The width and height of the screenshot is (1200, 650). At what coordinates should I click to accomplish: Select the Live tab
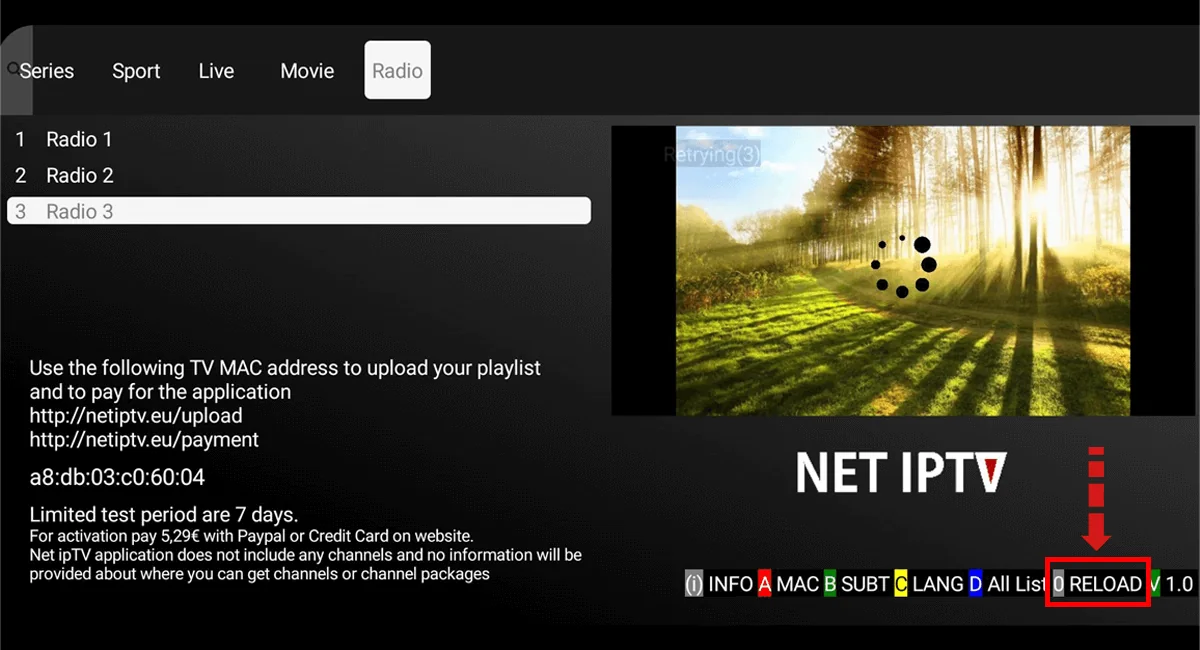coord(216,71)
